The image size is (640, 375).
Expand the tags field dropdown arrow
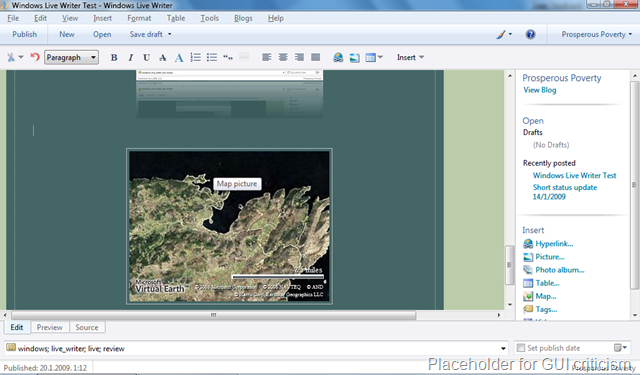pyautogui.click(x=503, y=348)
